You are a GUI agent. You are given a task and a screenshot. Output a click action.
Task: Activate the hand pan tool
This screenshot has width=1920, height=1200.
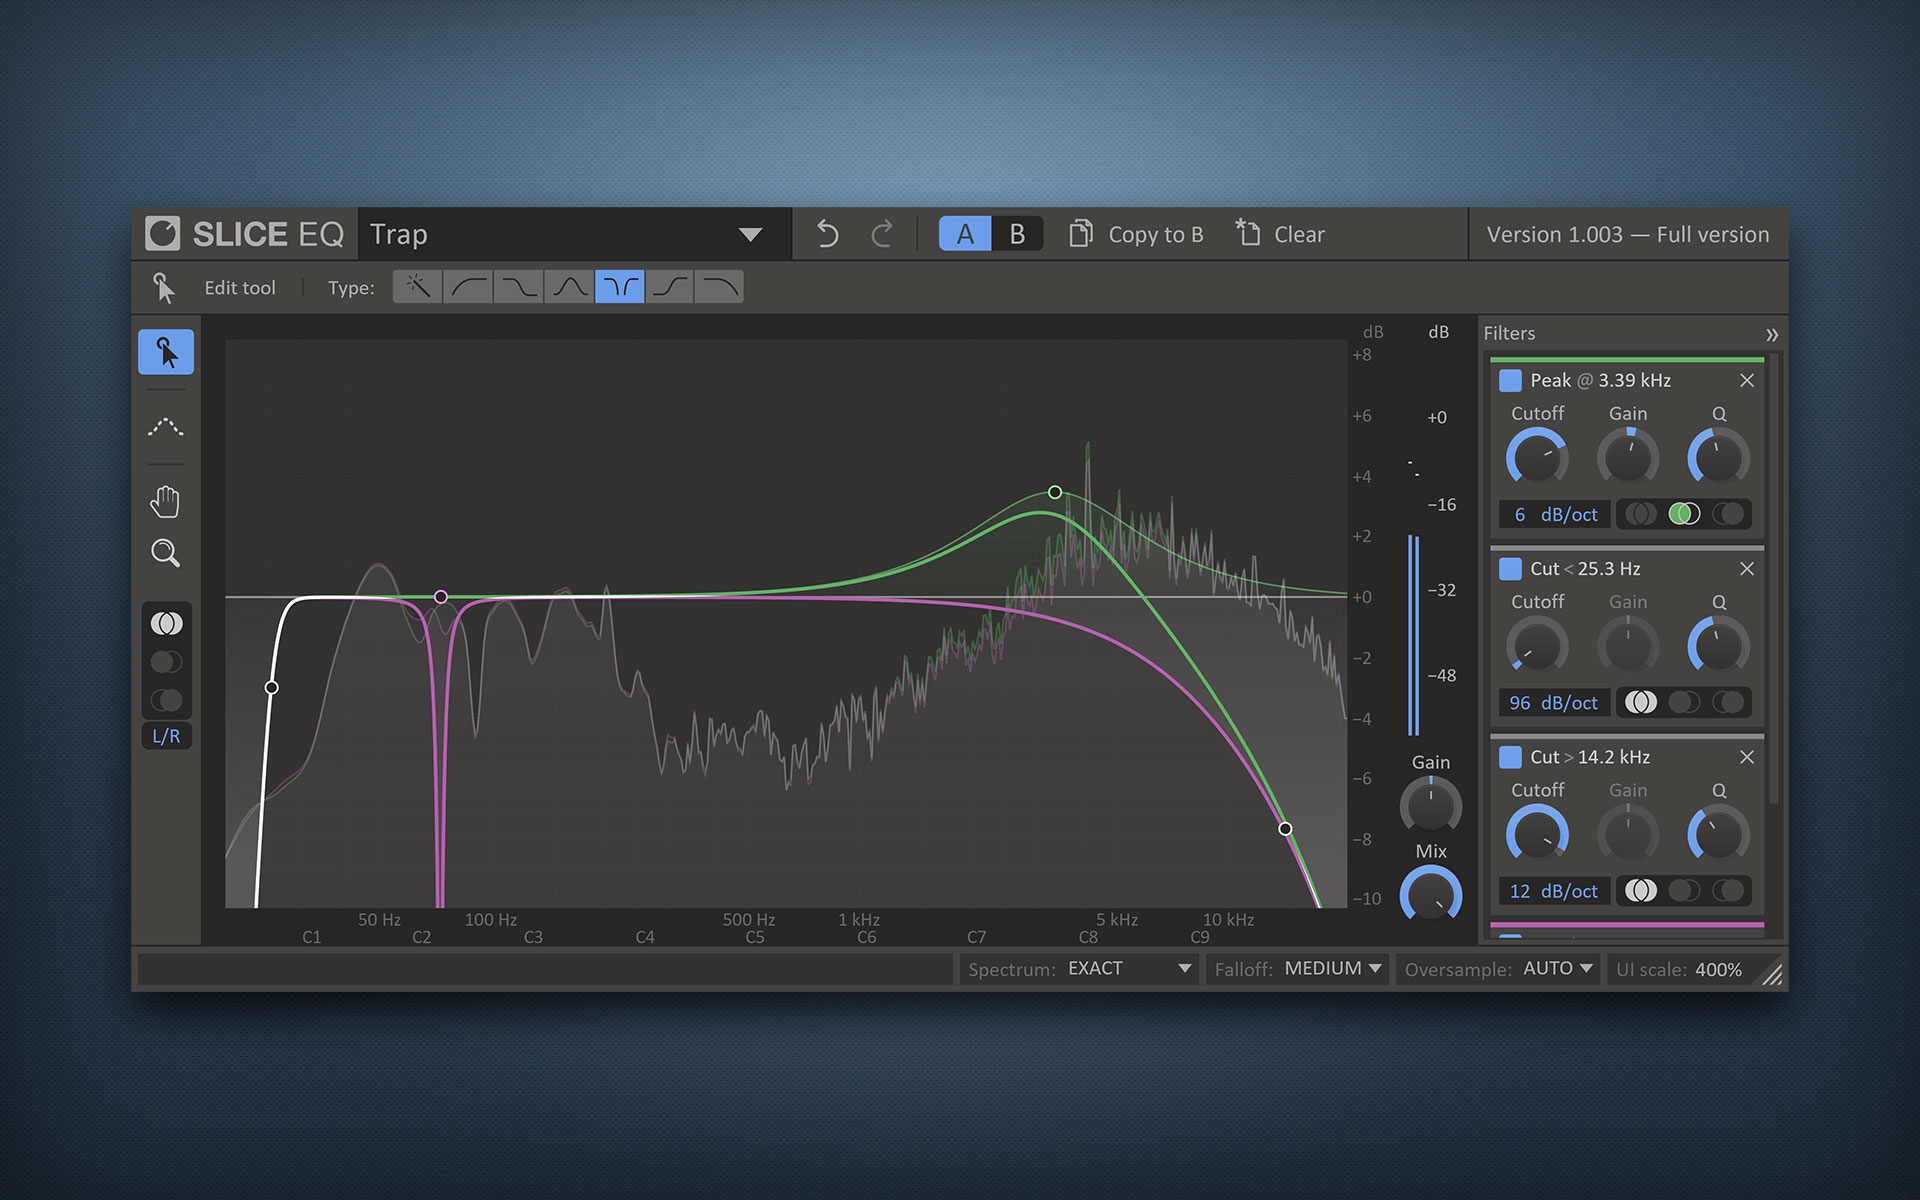click(x=166, y=502)
